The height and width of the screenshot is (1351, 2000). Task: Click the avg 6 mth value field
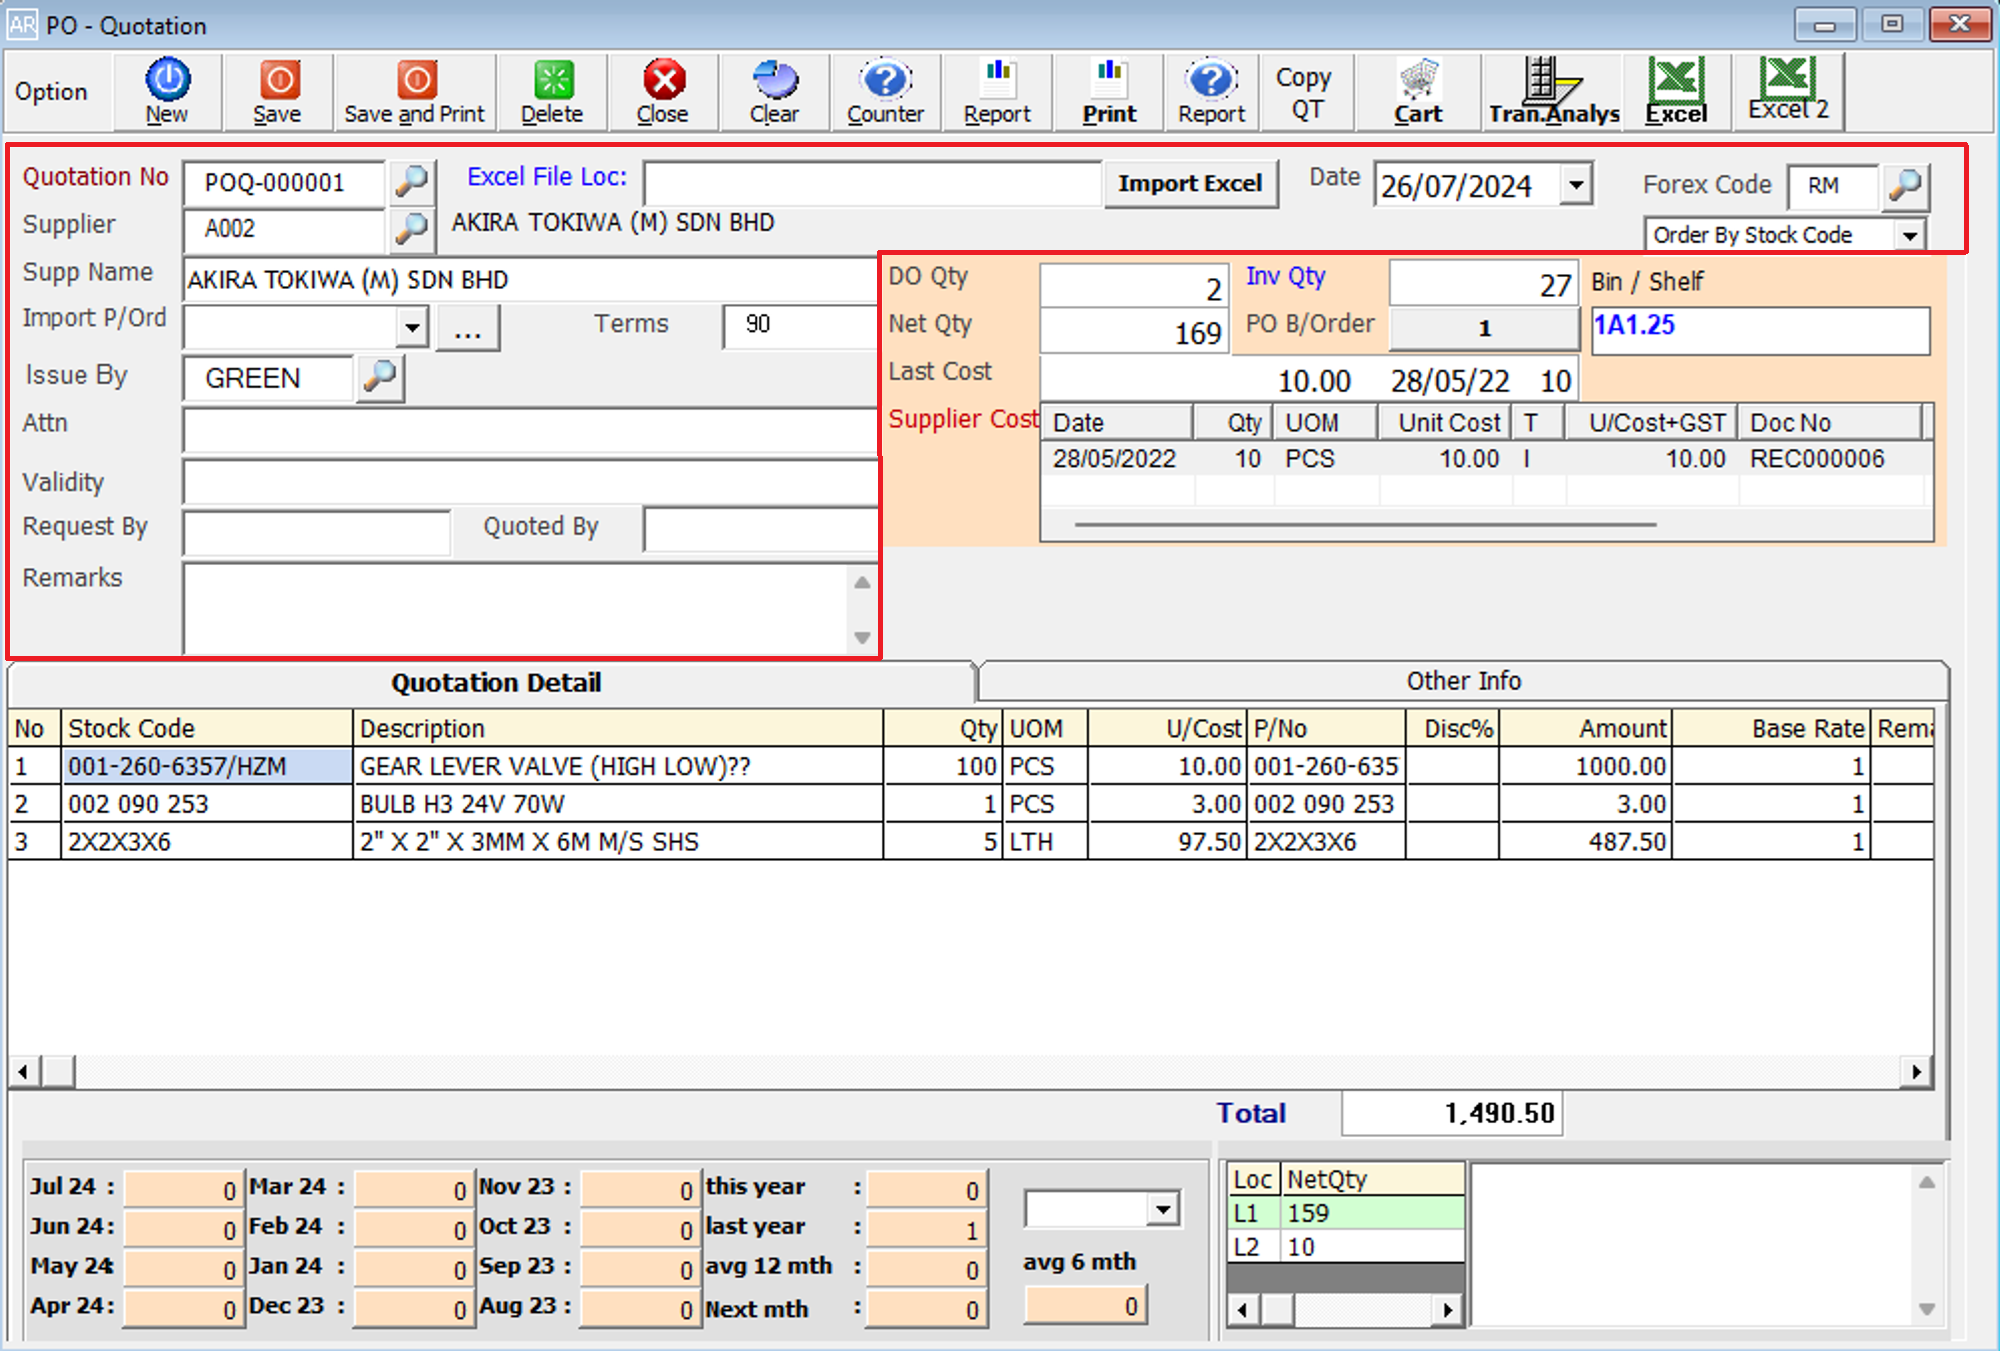(1086, 1306)
